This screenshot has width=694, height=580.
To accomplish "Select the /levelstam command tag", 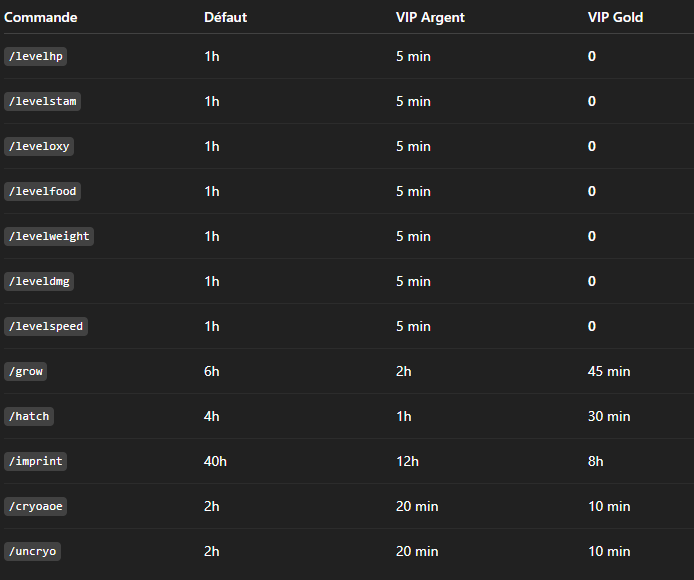I will click(x=42, y=101).
